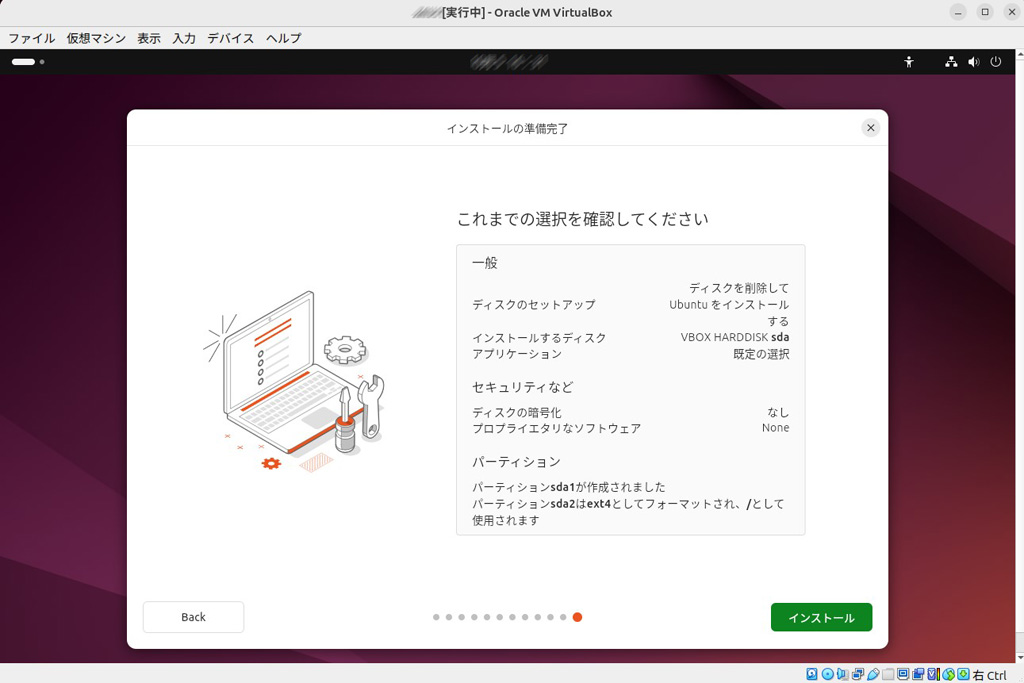Click the セキュリティなど section heading
Screen dimensions: 1024x683
coord(522,387)
